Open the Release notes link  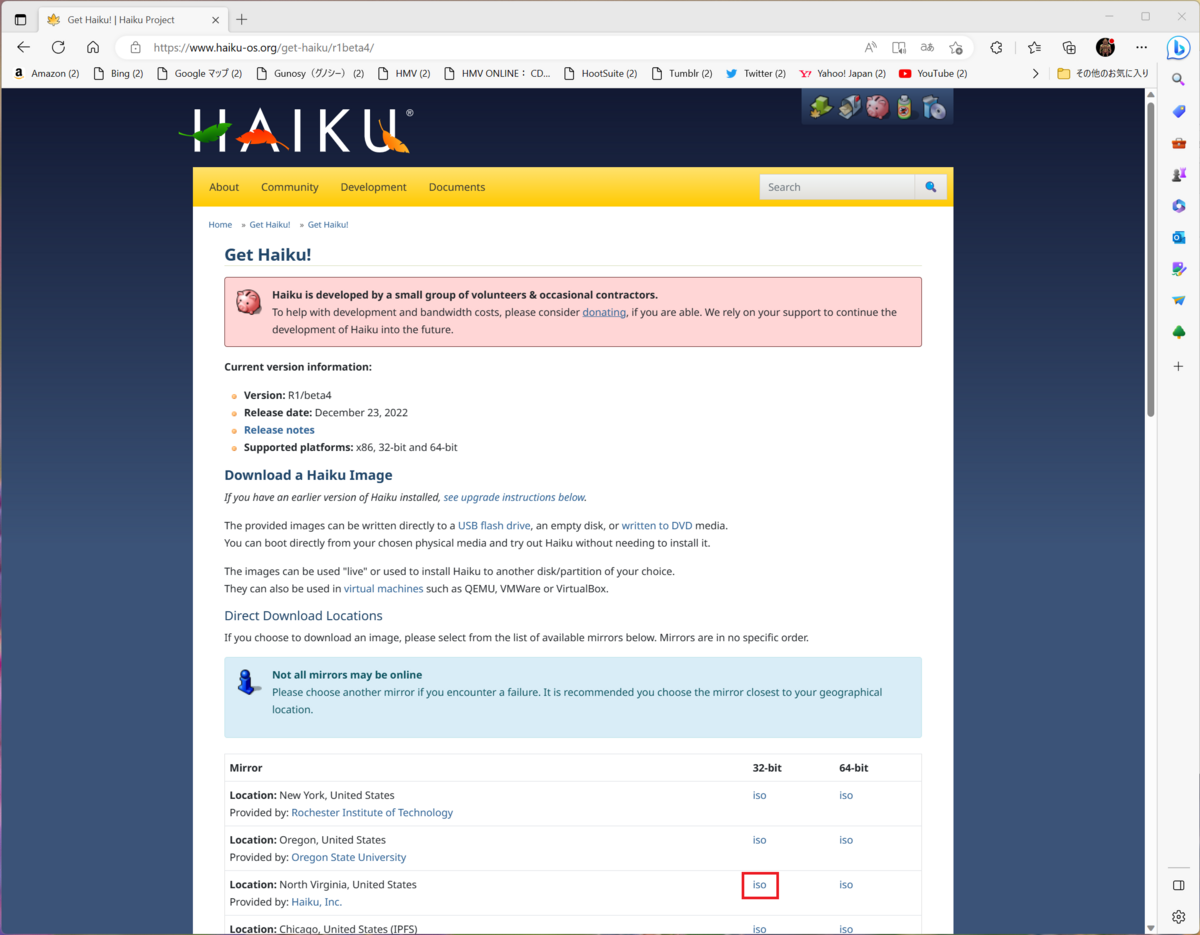pyautogui.click(x=279, y=430)
